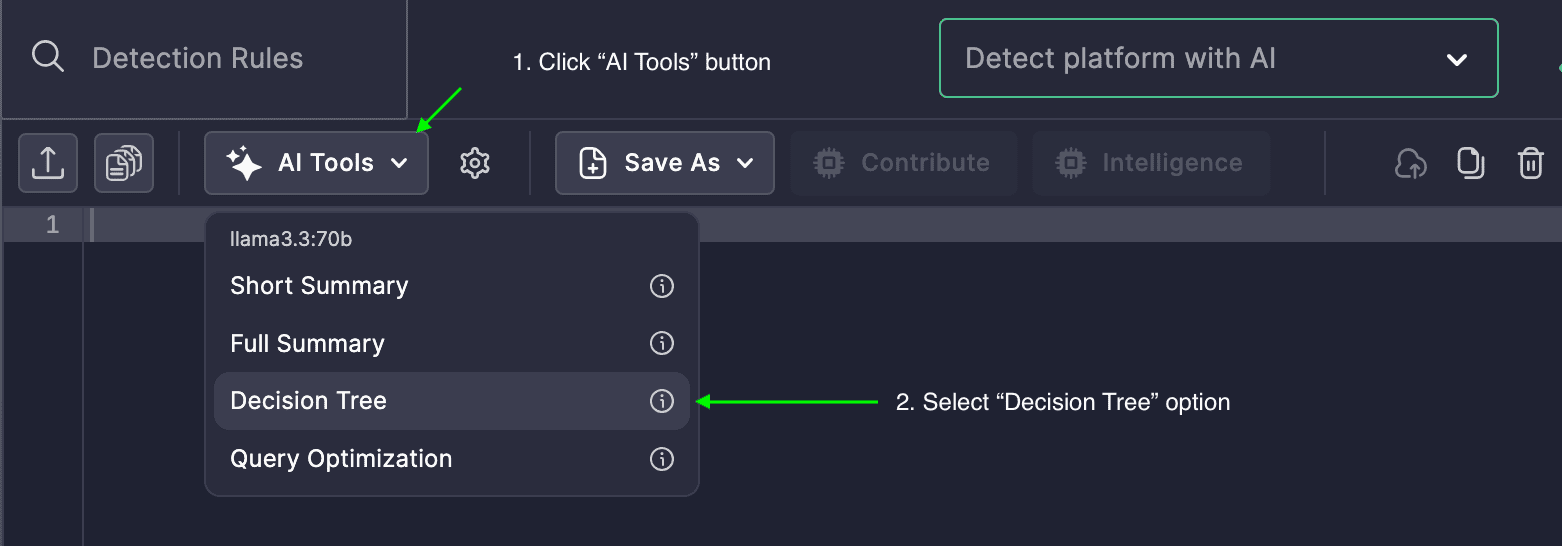Click the upload icon in the toolbar

[48, 163]
